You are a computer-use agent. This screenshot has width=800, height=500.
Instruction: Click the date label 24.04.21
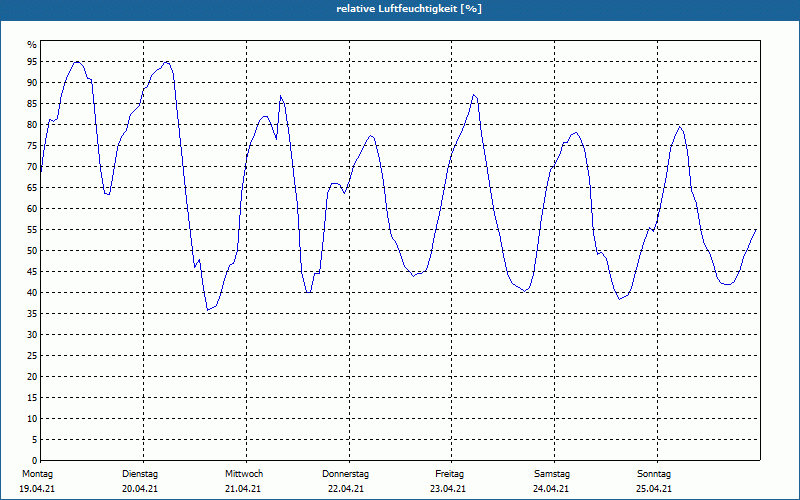[551, 489]
